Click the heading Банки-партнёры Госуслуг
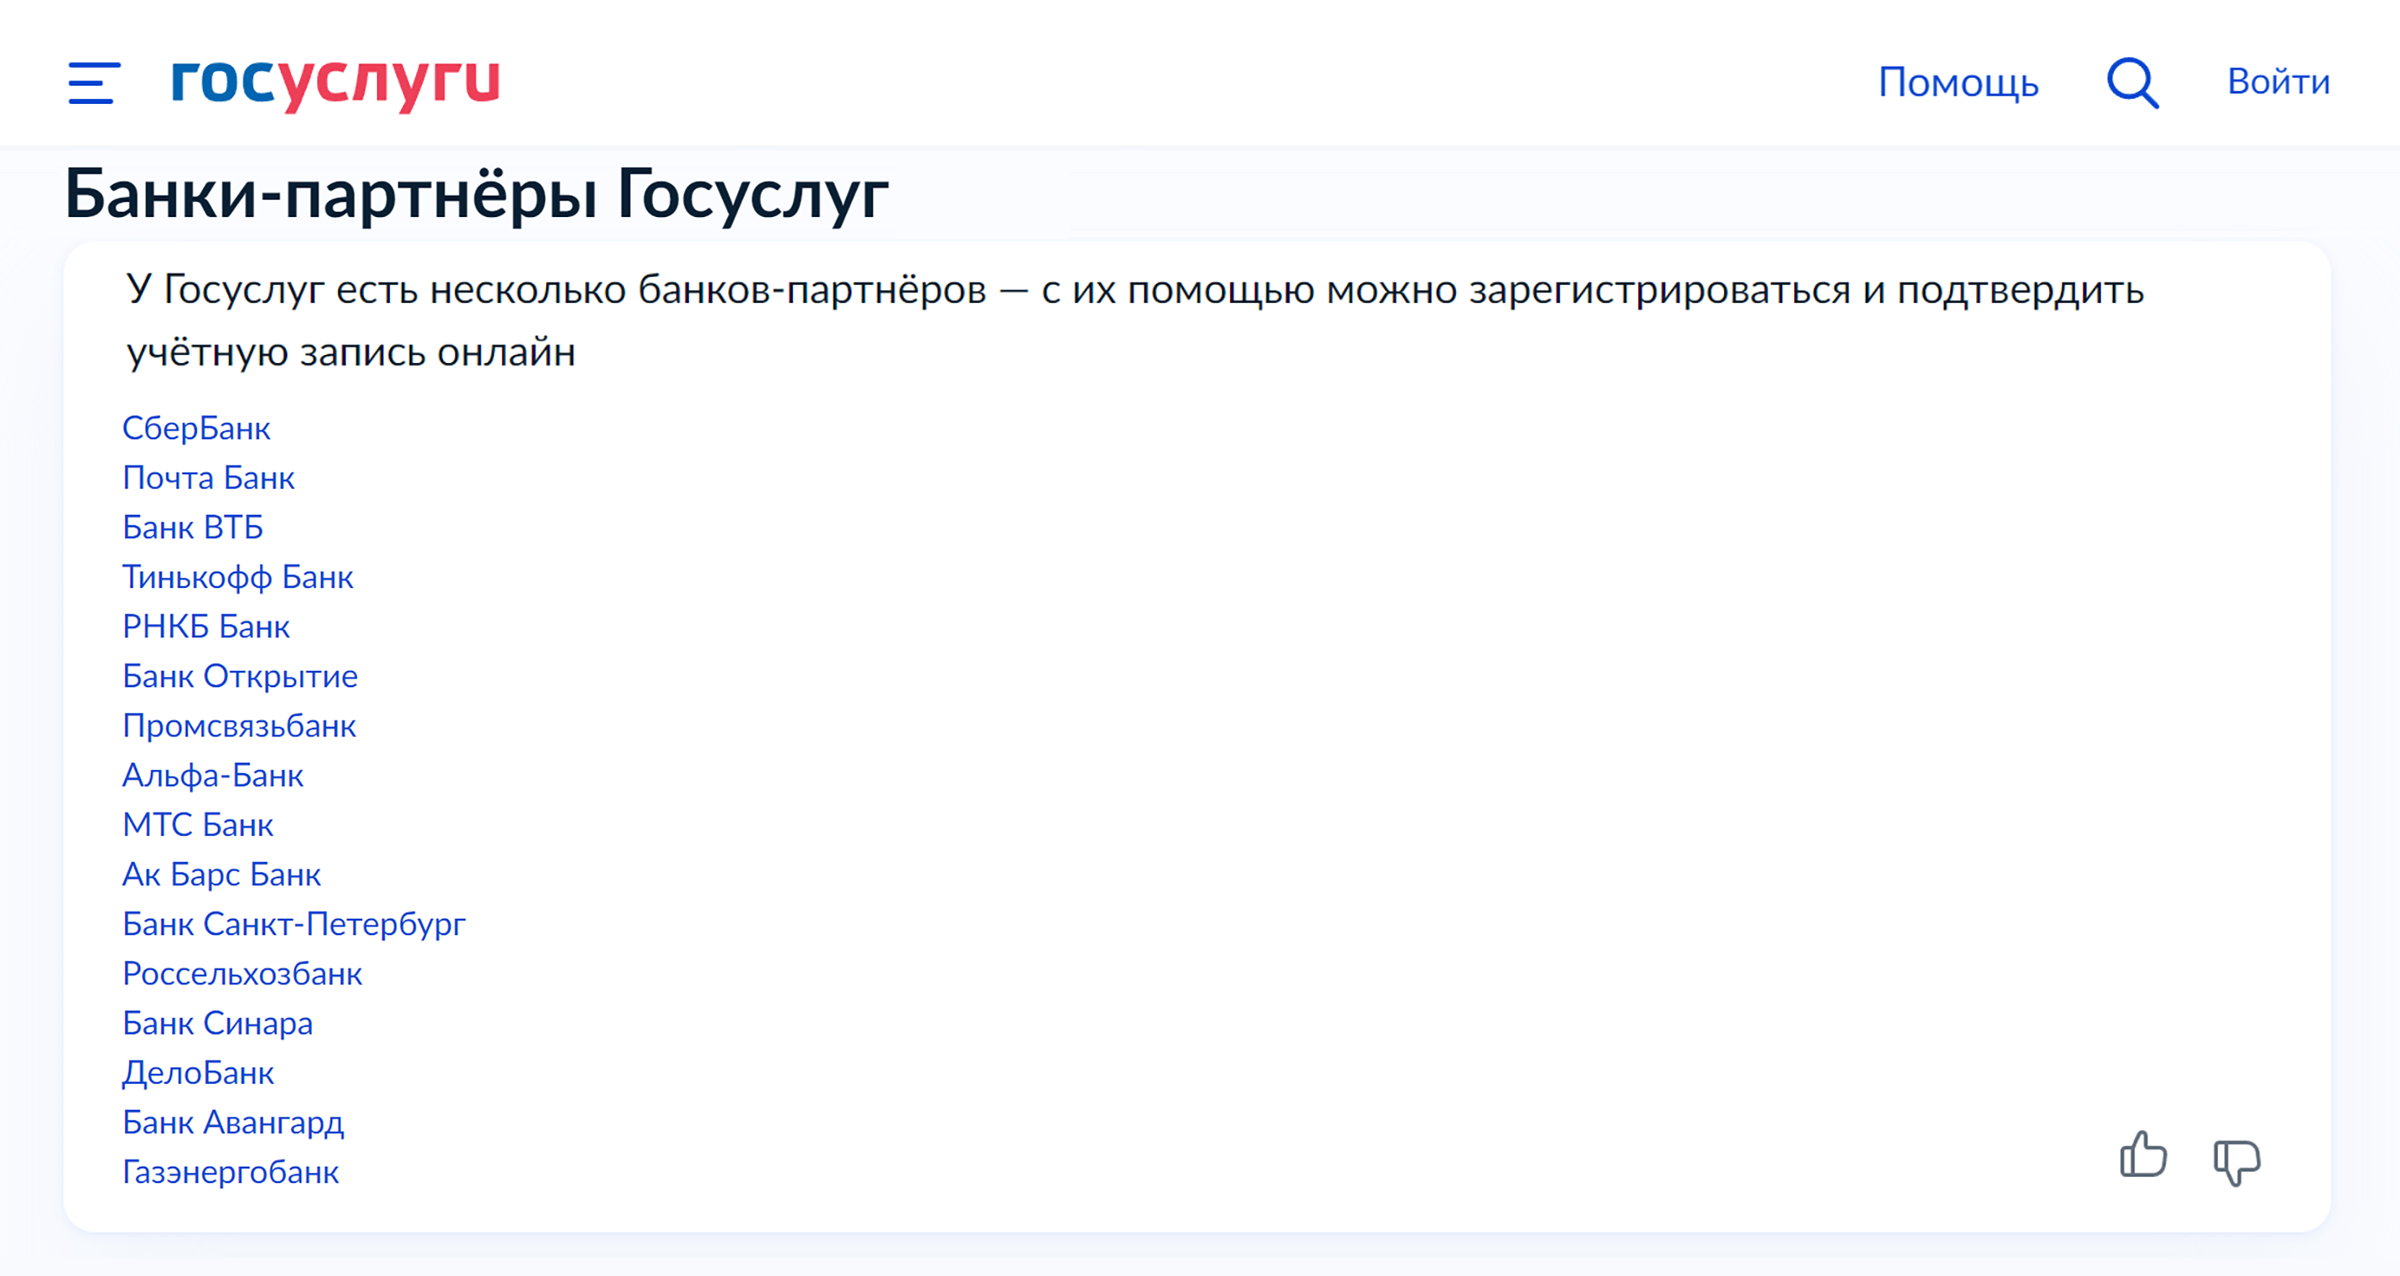 click(x=477, y=194)
